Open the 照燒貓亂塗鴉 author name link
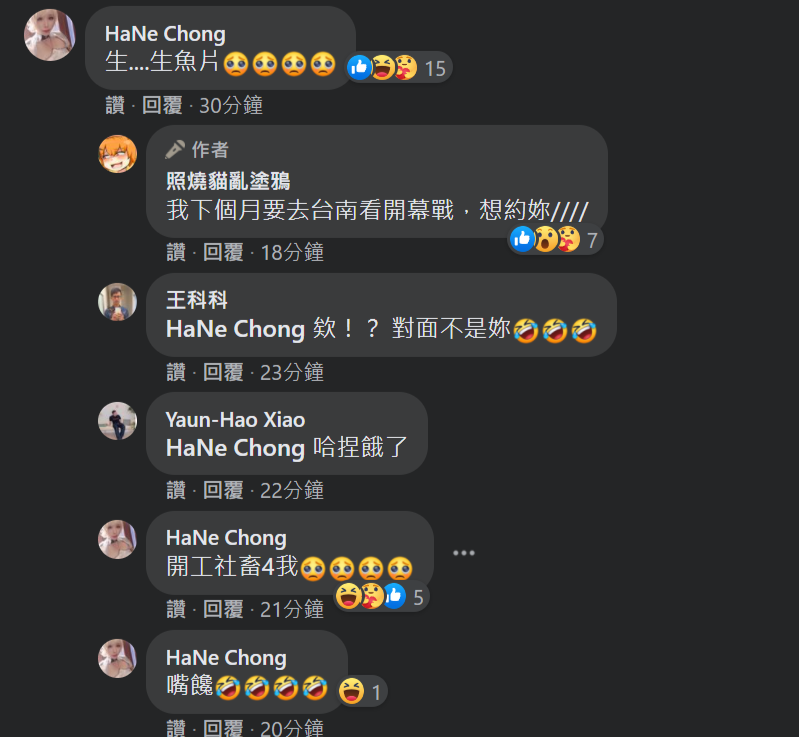 point(228,181)
